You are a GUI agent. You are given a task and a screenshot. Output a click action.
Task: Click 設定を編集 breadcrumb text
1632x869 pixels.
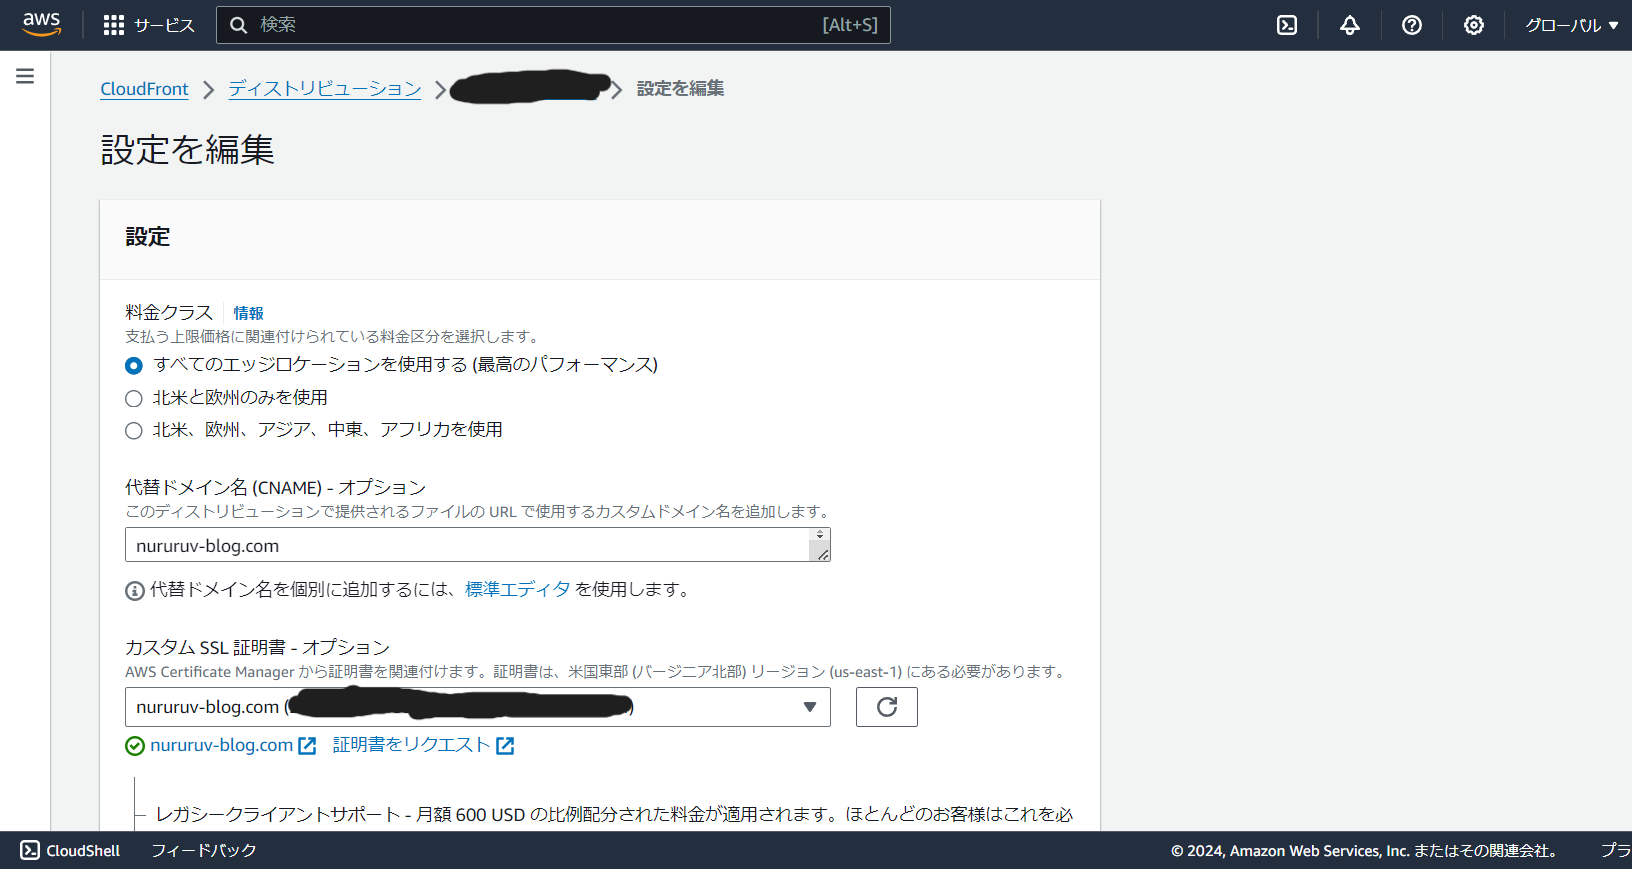(680, 89)
